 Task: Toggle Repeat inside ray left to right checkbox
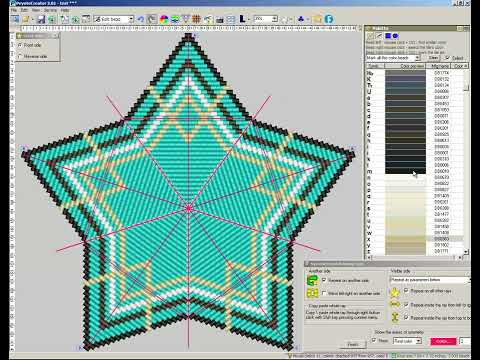[406, 304]
